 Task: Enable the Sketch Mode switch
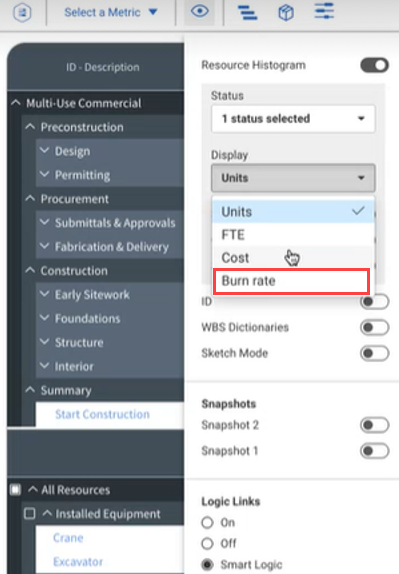[374, 353]
